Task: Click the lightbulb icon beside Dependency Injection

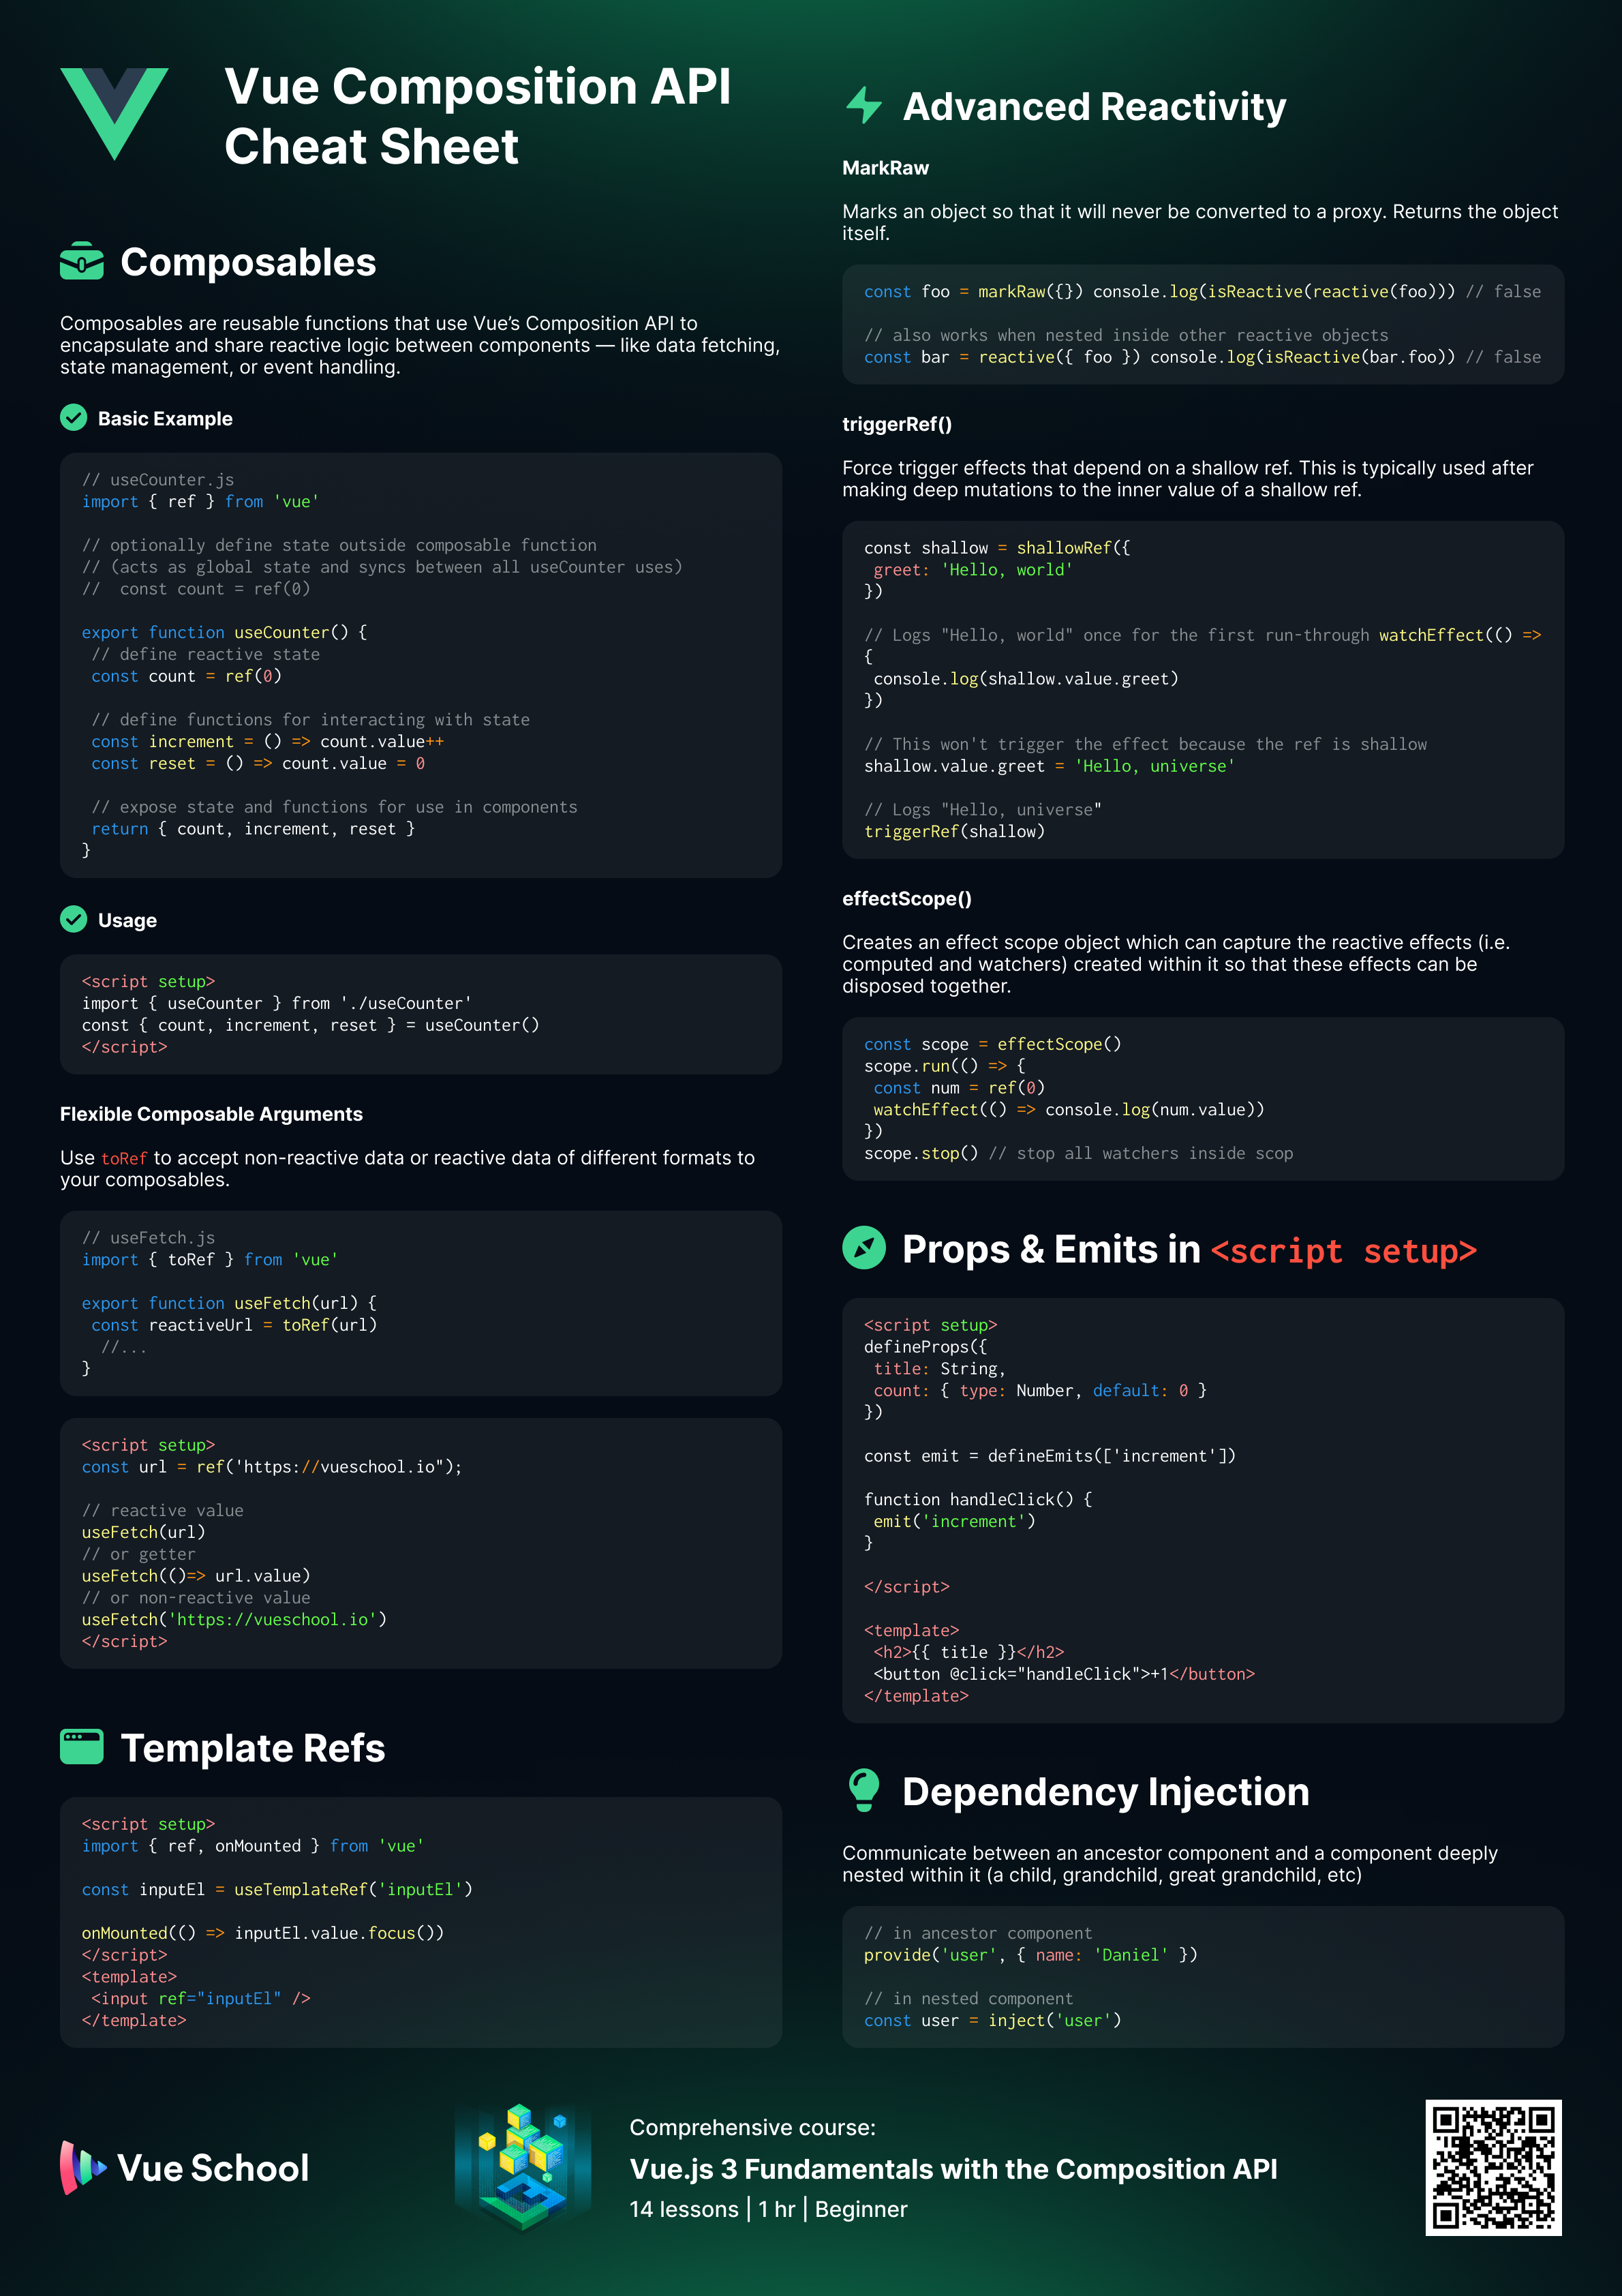Action: (864, 1790)
